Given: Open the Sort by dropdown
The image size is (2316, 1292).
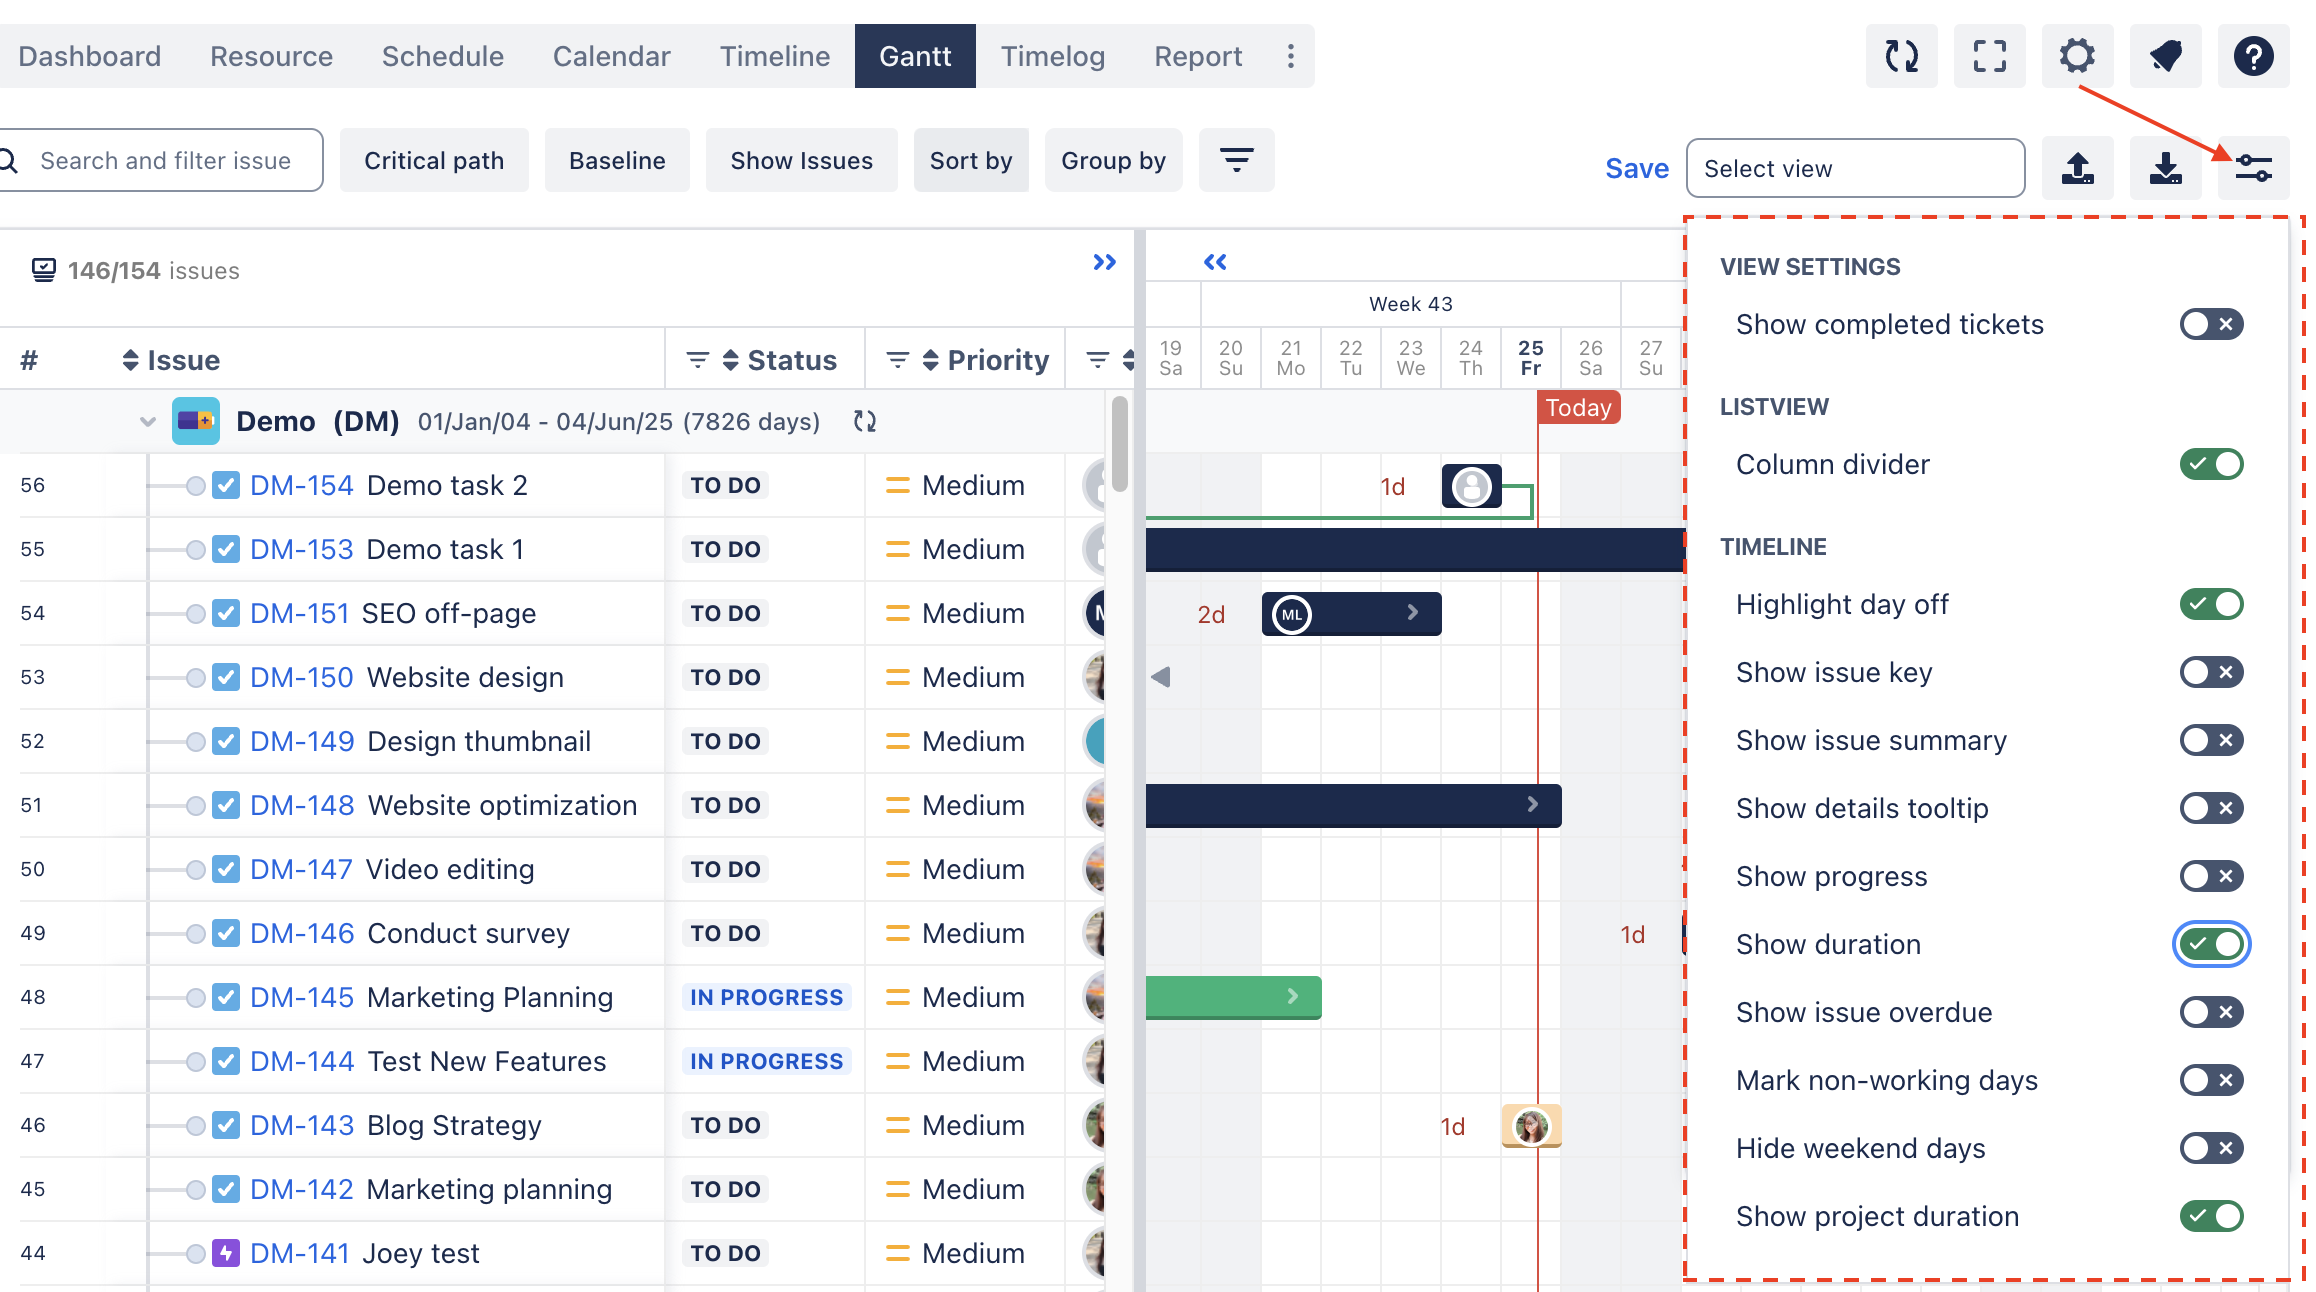Looking at the screenshot, I should (x=970, y=160).
